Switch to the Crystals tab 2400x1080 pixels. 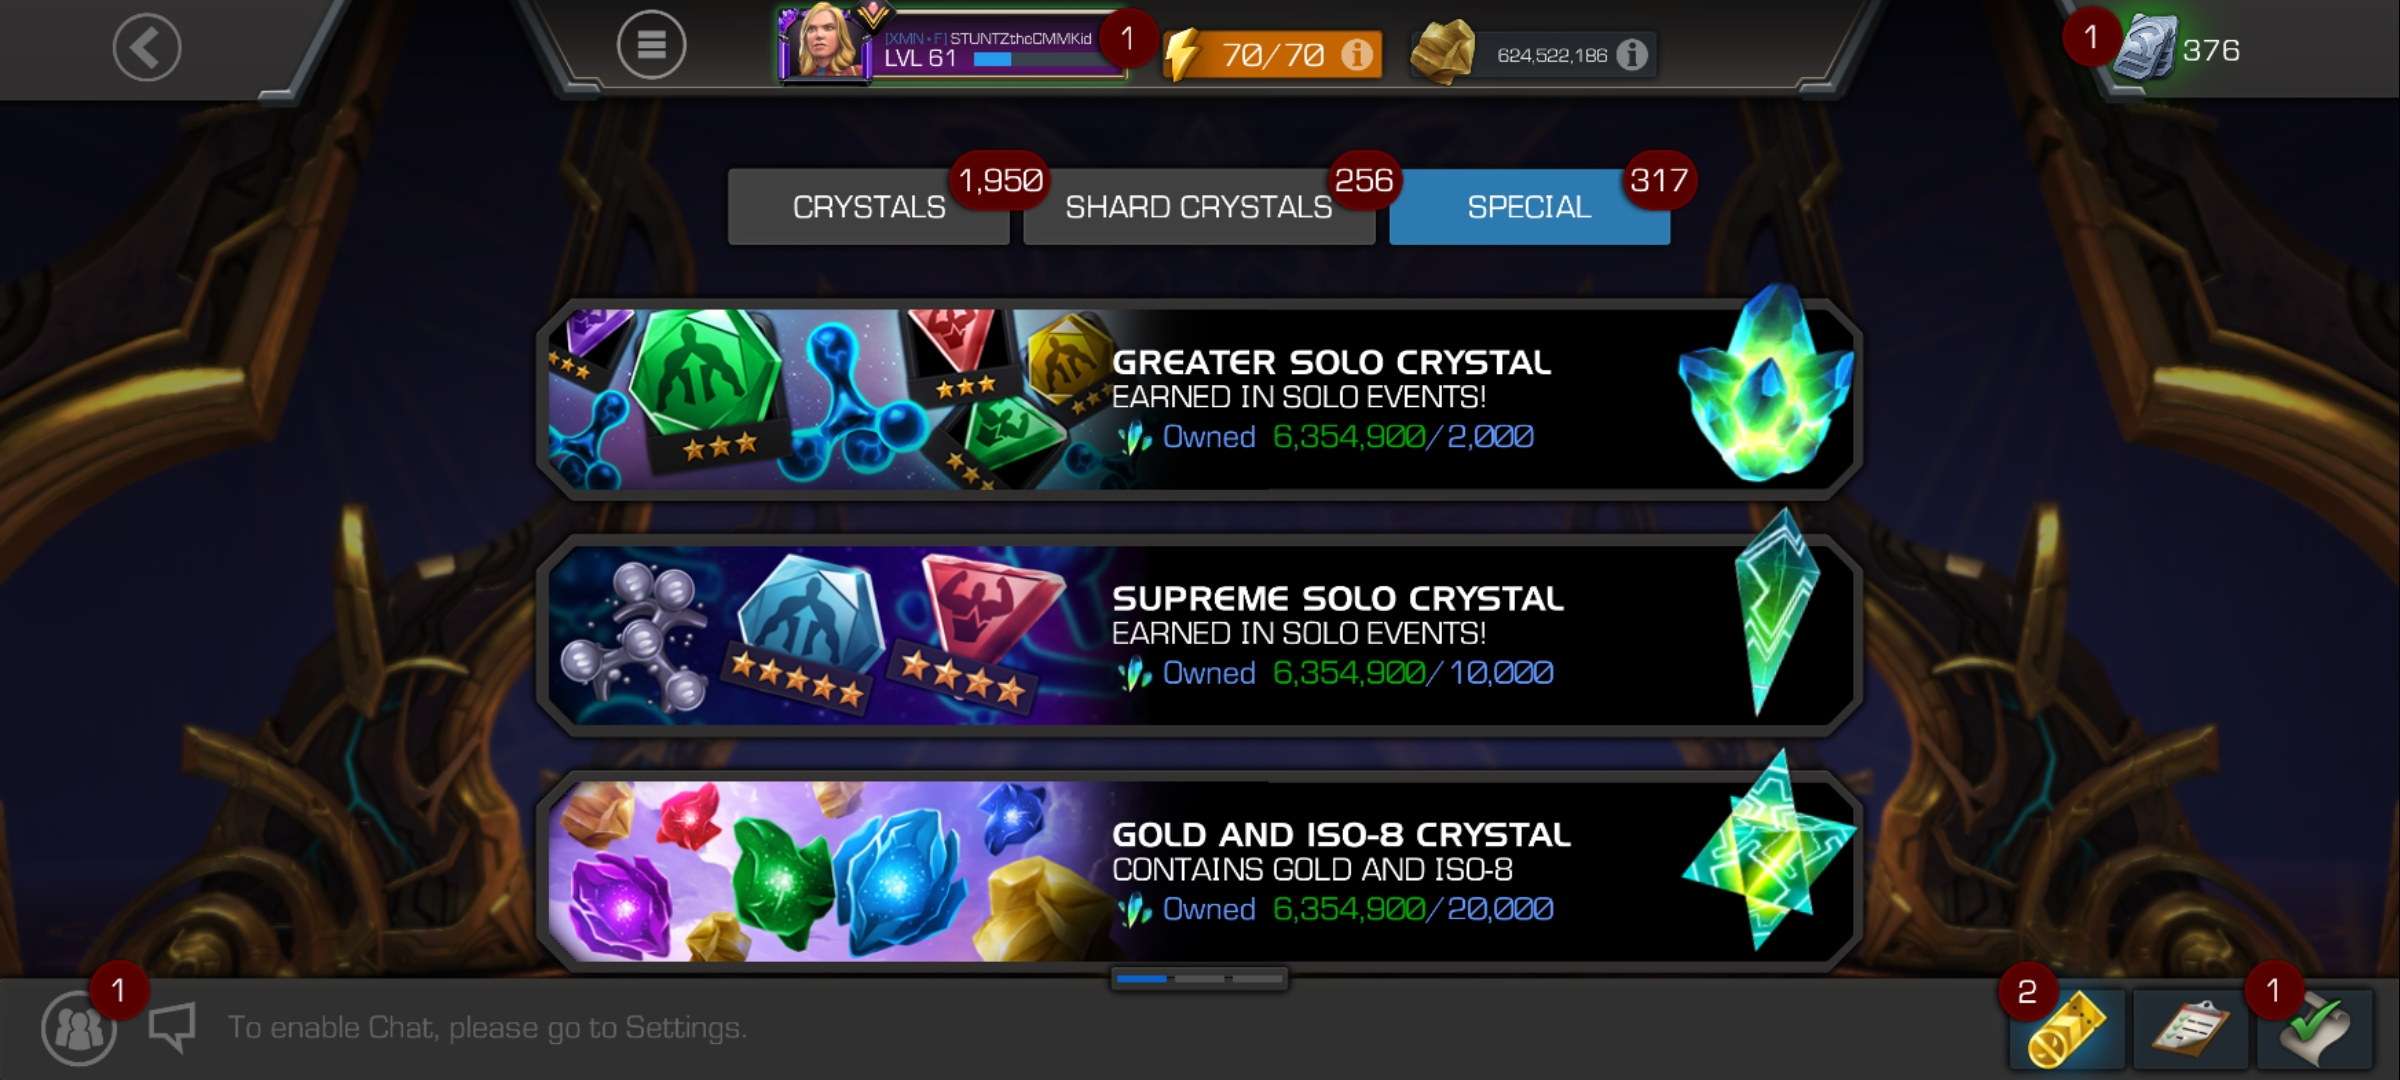point(868,207)
